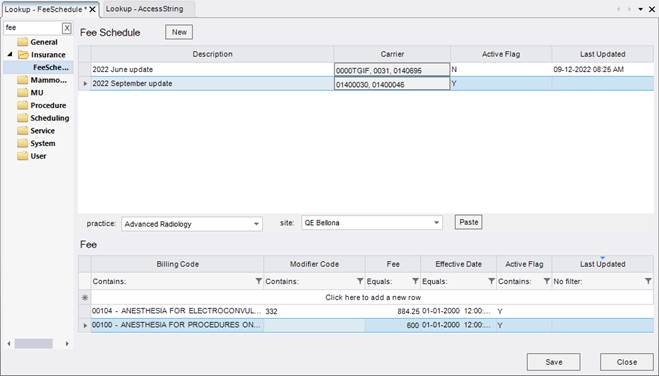Image resolution: width=659 pixels, height=376 pixels.
Task: Click the New fee schedule button
Action: (x=179, y=32)
